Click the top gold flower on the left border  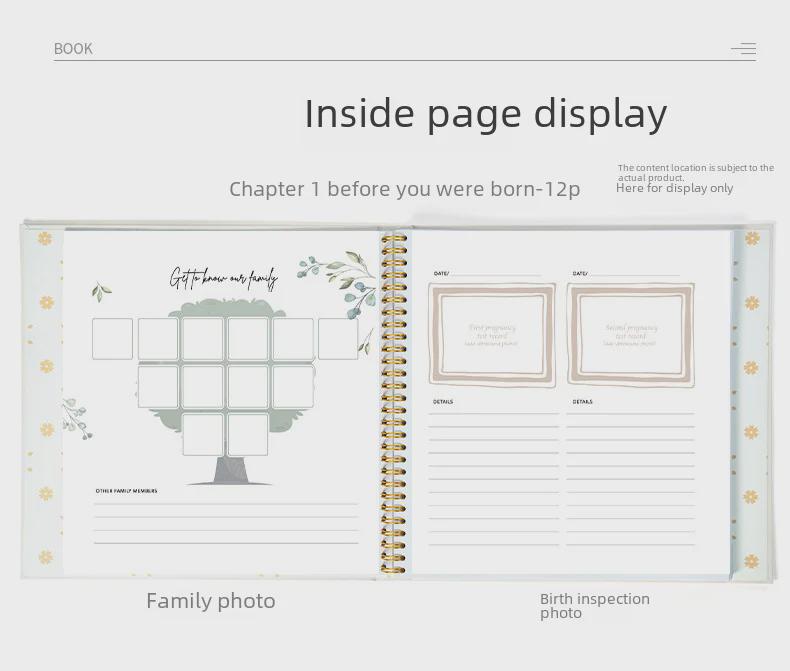click(x=45, y=238)
